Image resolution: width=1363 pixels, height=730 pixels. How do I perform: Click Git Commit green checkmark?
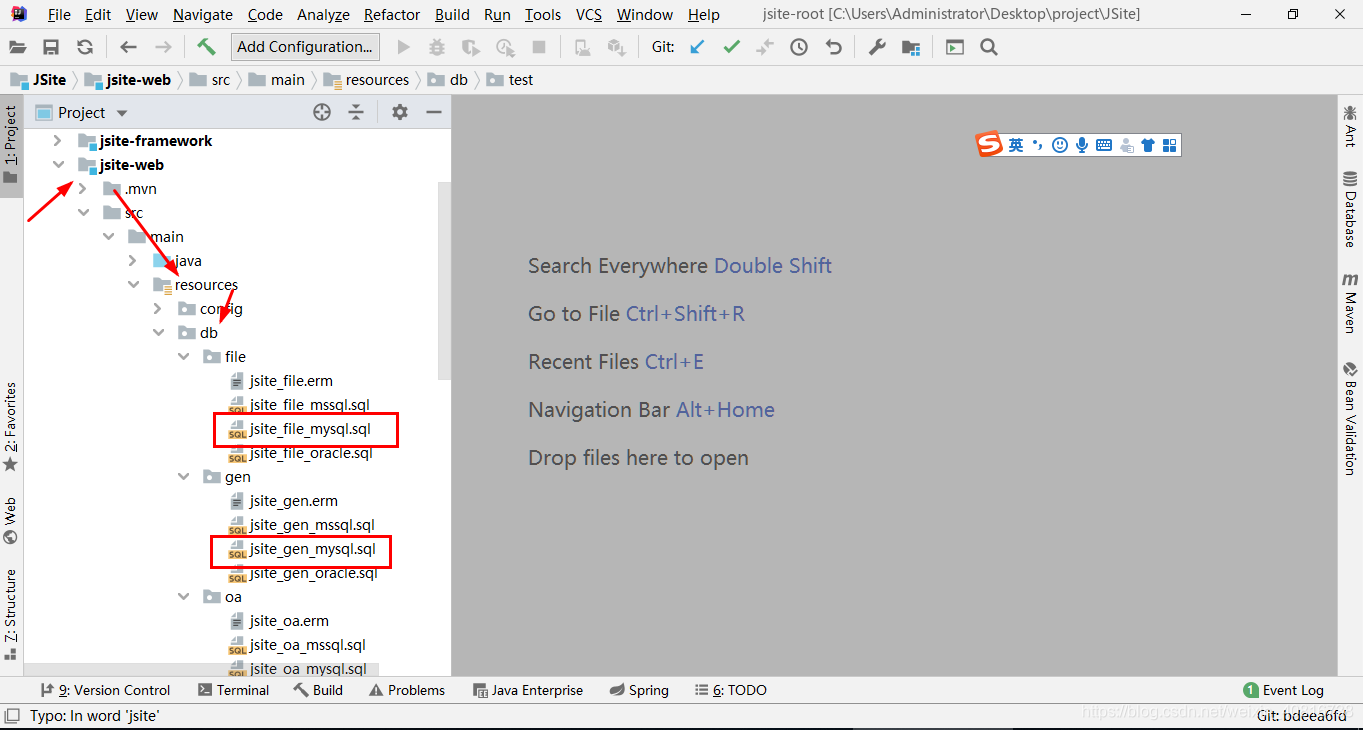point(732,47)
